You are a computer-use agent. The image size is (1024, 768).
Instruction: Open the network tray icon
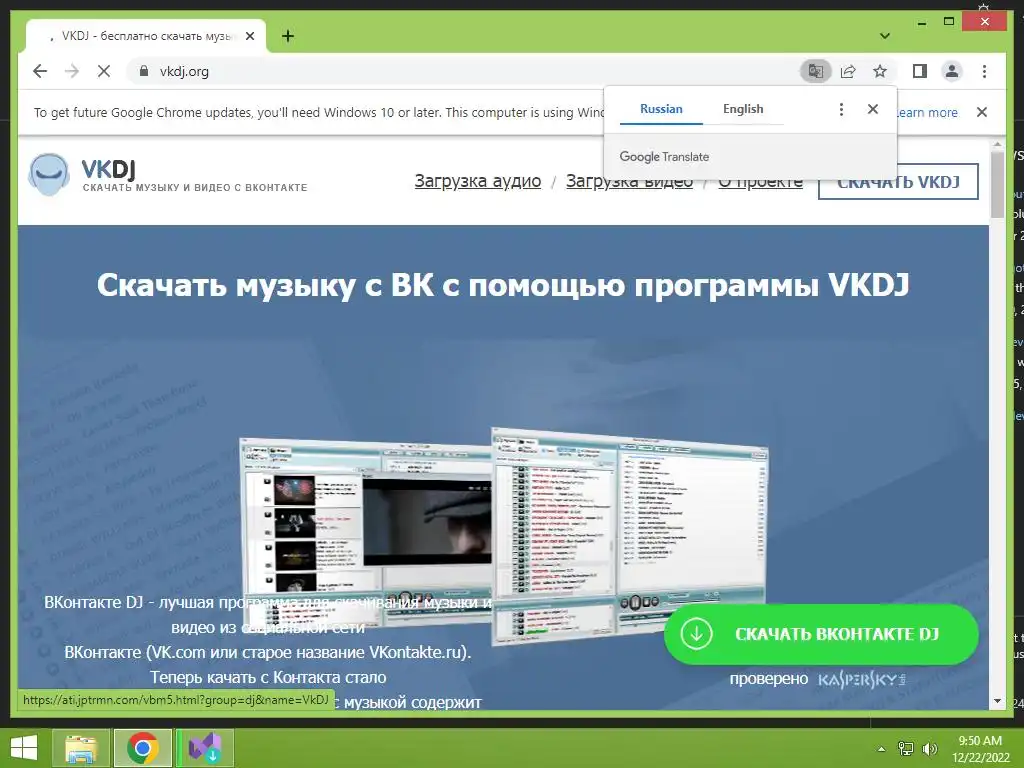[x=906, y=748]
